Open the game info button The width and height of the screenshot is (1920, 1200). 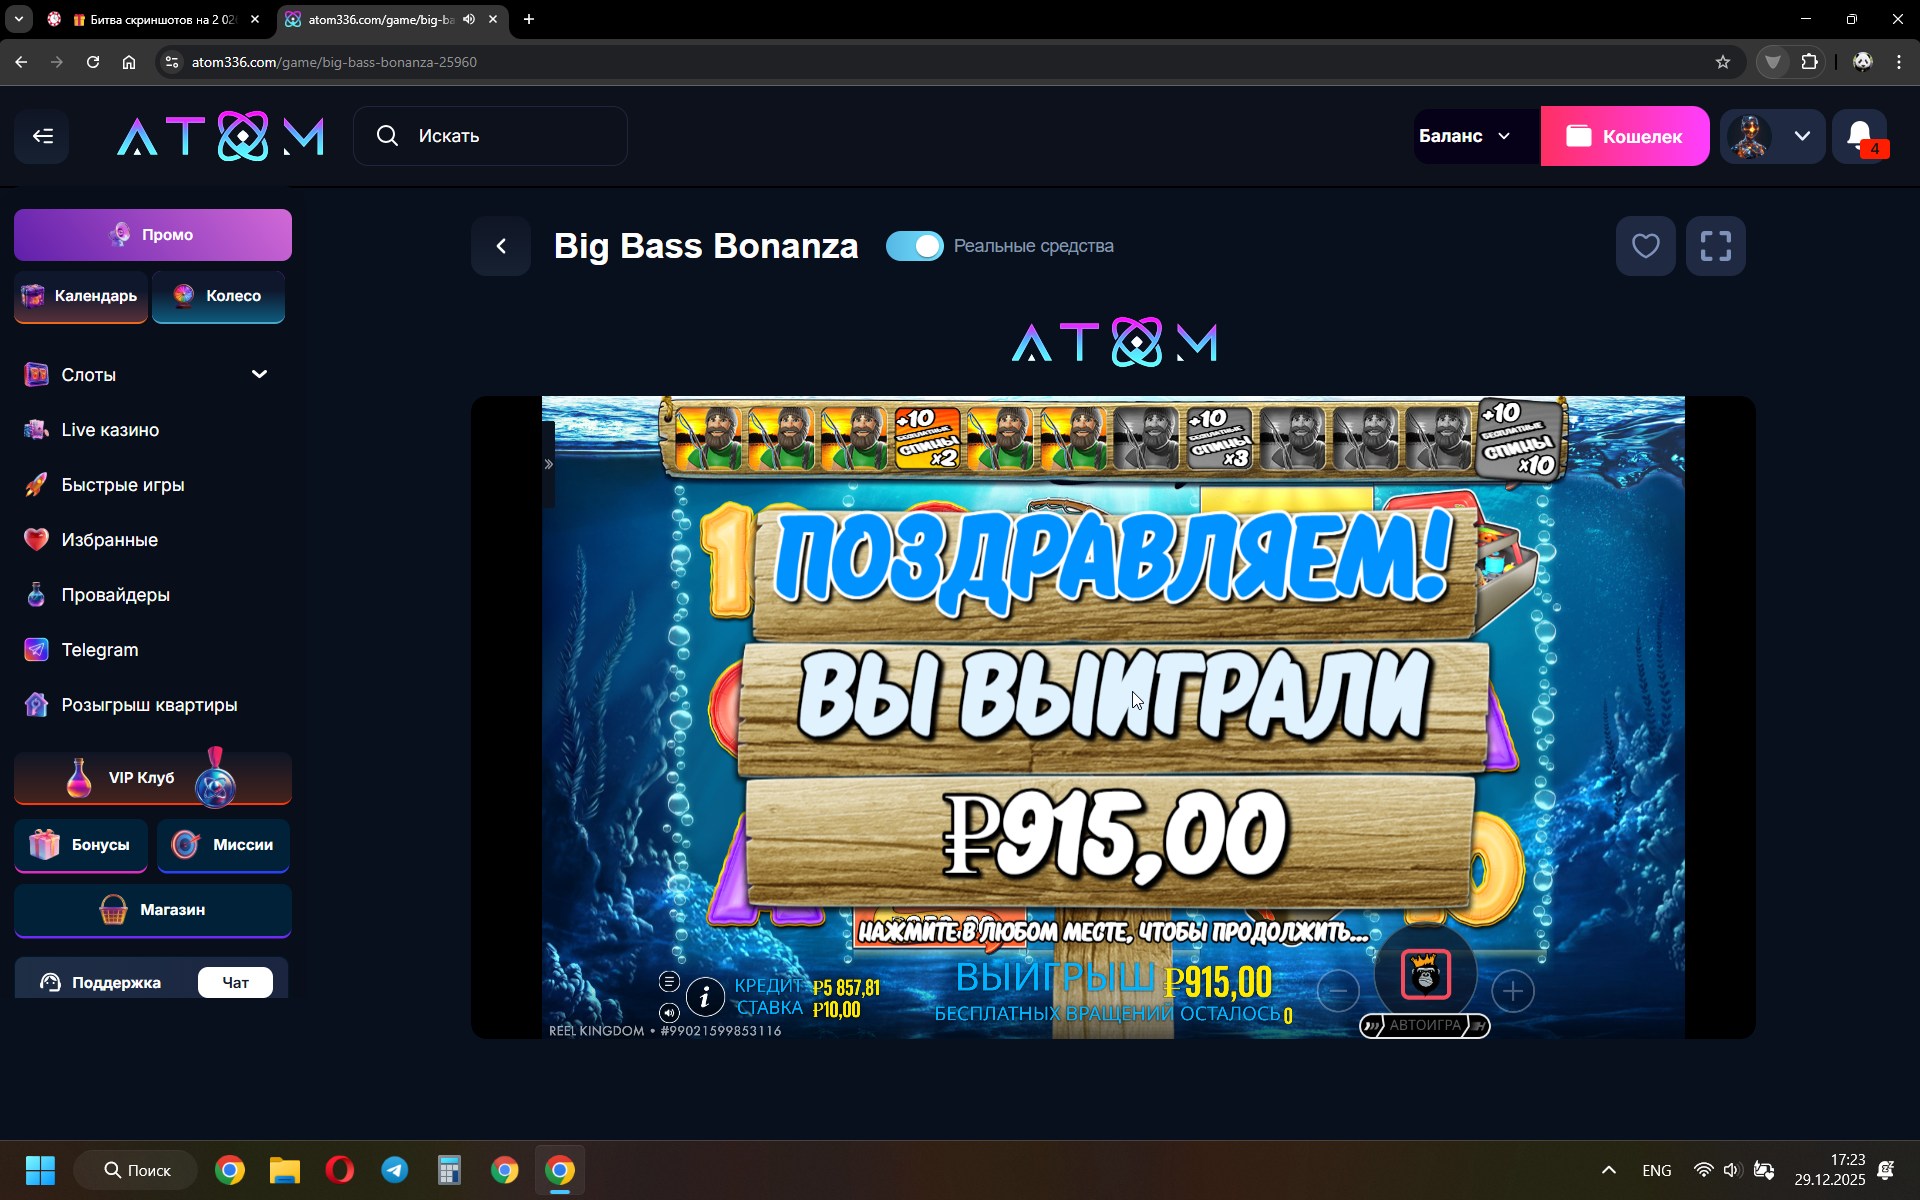coord(705,996)
